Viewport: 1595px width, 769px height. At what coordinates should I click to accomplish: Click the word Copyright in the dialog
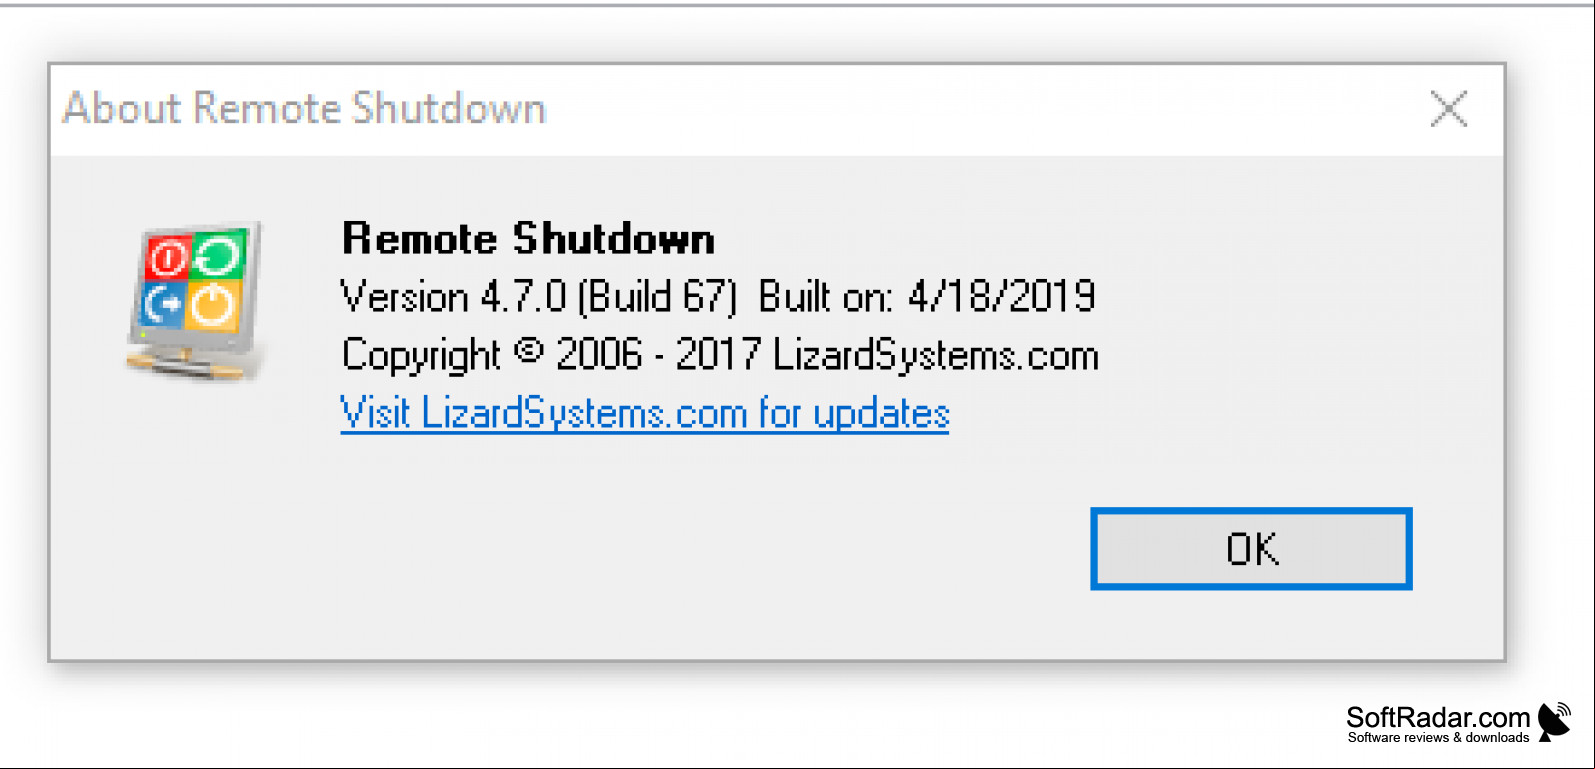(421, 356)
